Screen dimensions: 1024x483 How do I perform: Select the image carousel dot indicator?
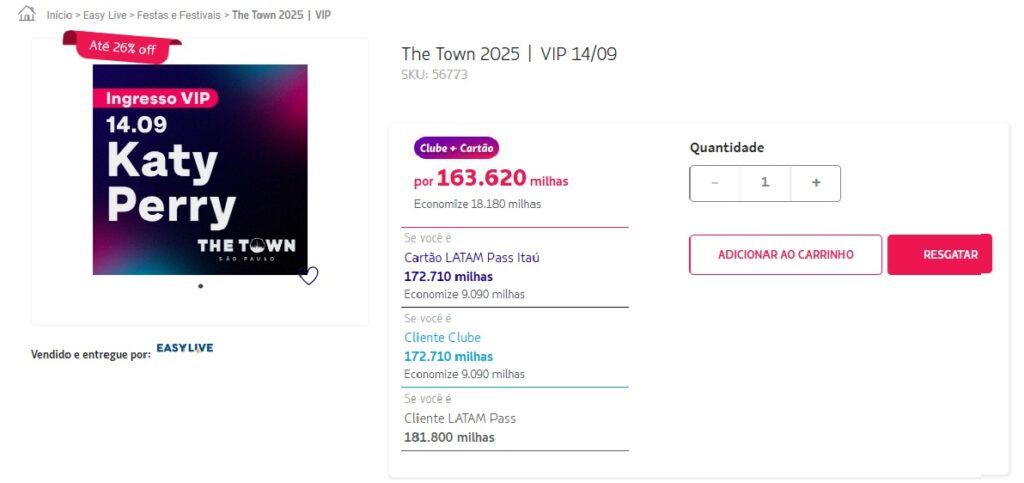200,286
